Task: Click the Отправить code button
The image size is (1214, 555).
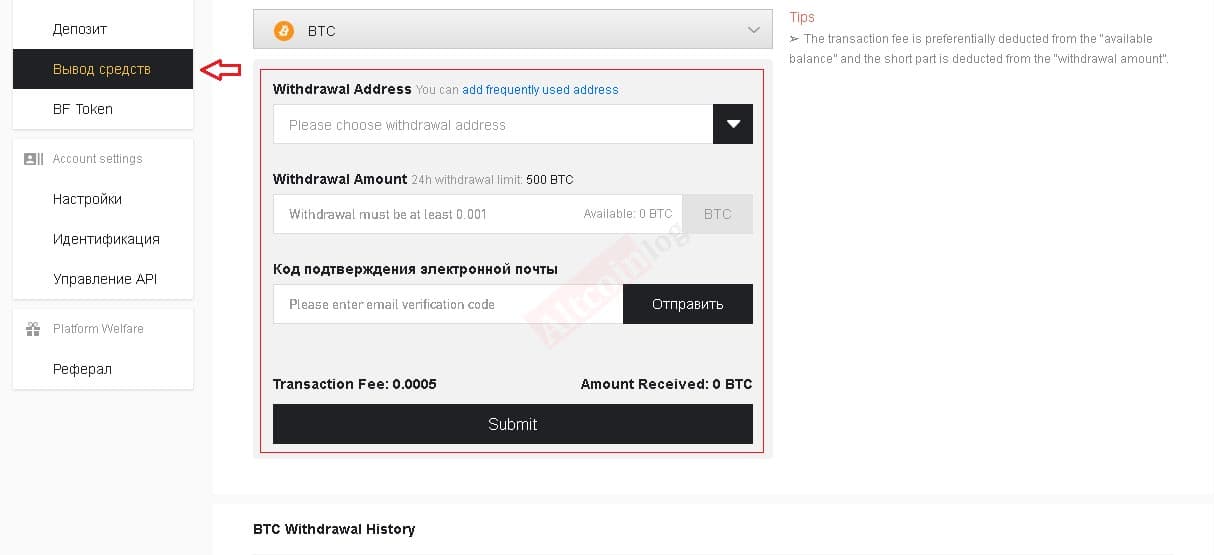Action: [688, 304]
